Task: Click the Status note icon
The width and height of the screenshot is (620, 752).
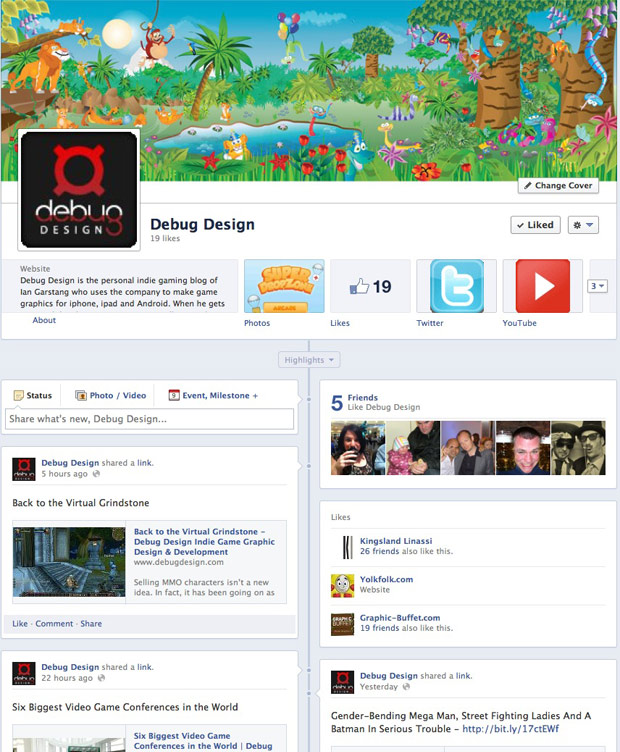Action: (19, 396)
